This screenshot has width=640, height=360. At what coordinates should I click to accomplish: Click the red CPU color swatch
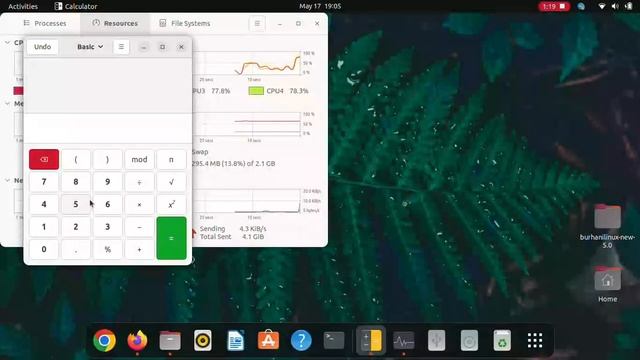pyautogui.click(x=18, y=91)
